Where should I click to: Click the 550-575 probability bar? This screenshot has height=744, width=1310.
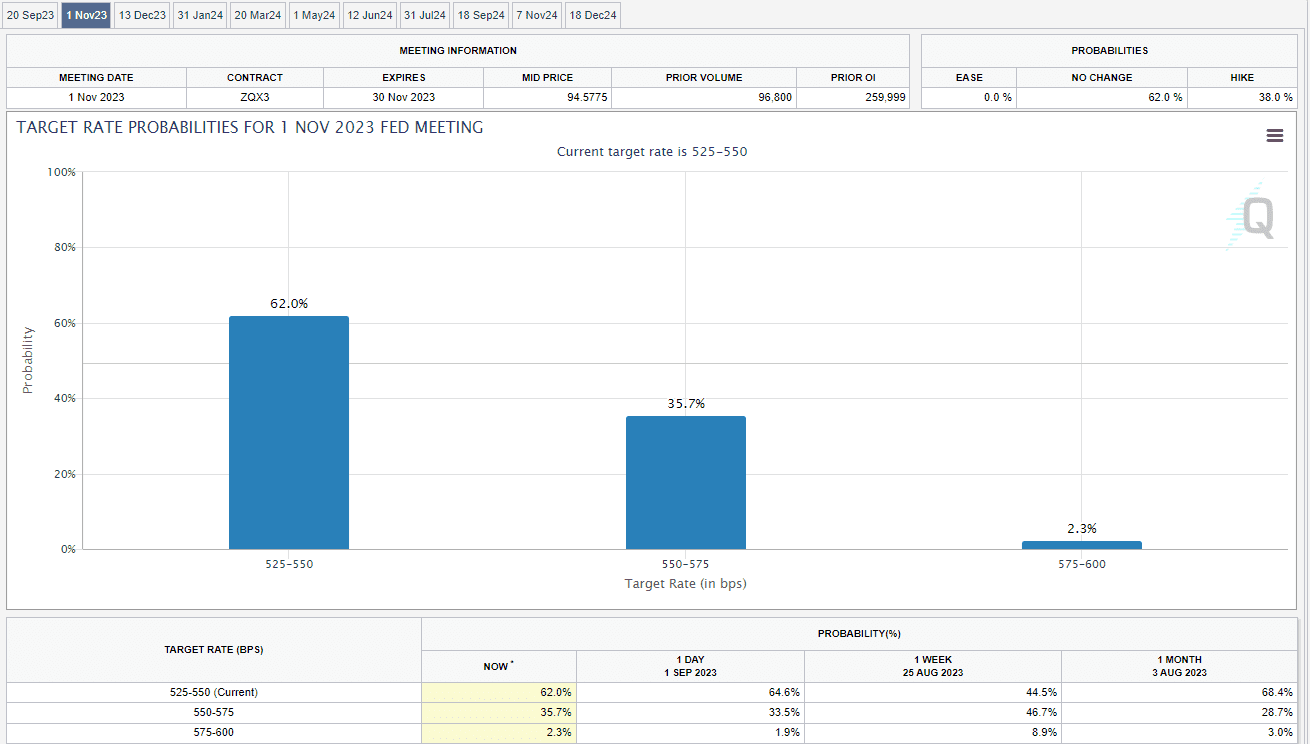point(686,483)
